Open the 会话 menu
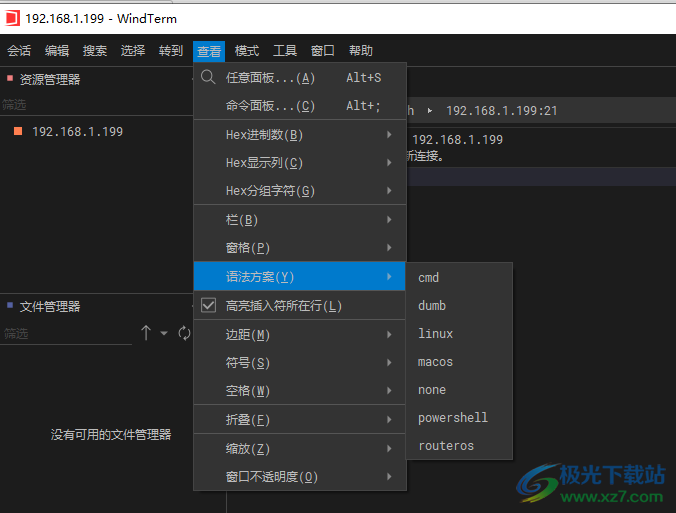This screenshot has width=676, height=513. (x=19, y=51)
